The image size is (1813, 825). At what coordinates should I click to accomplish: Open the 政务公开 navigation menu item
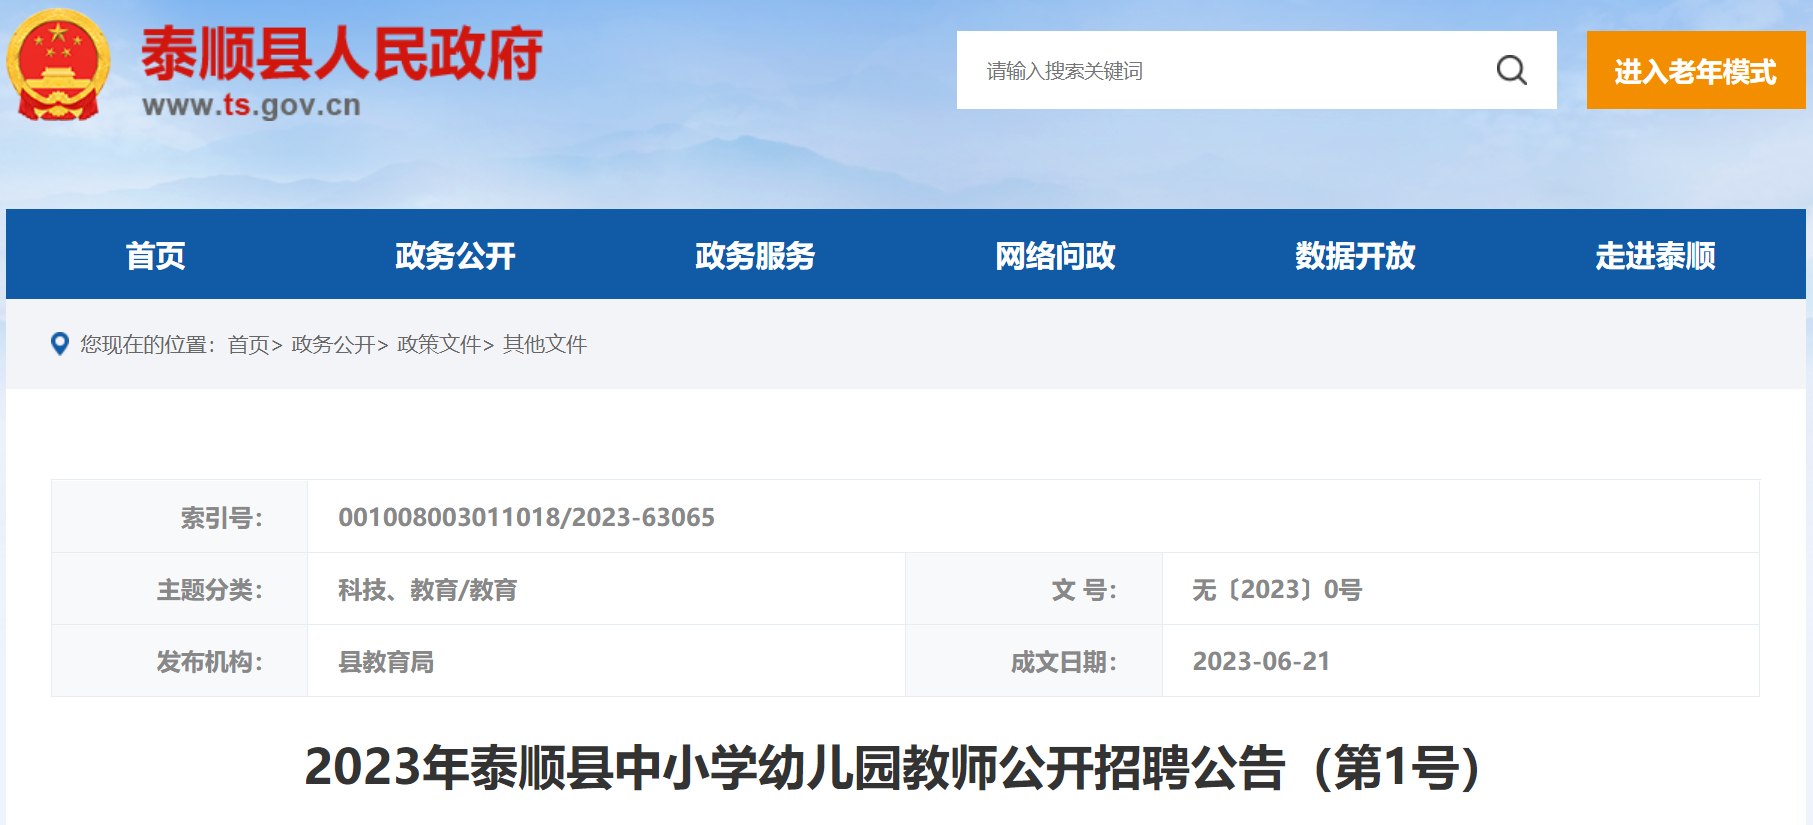coord(456,255)
